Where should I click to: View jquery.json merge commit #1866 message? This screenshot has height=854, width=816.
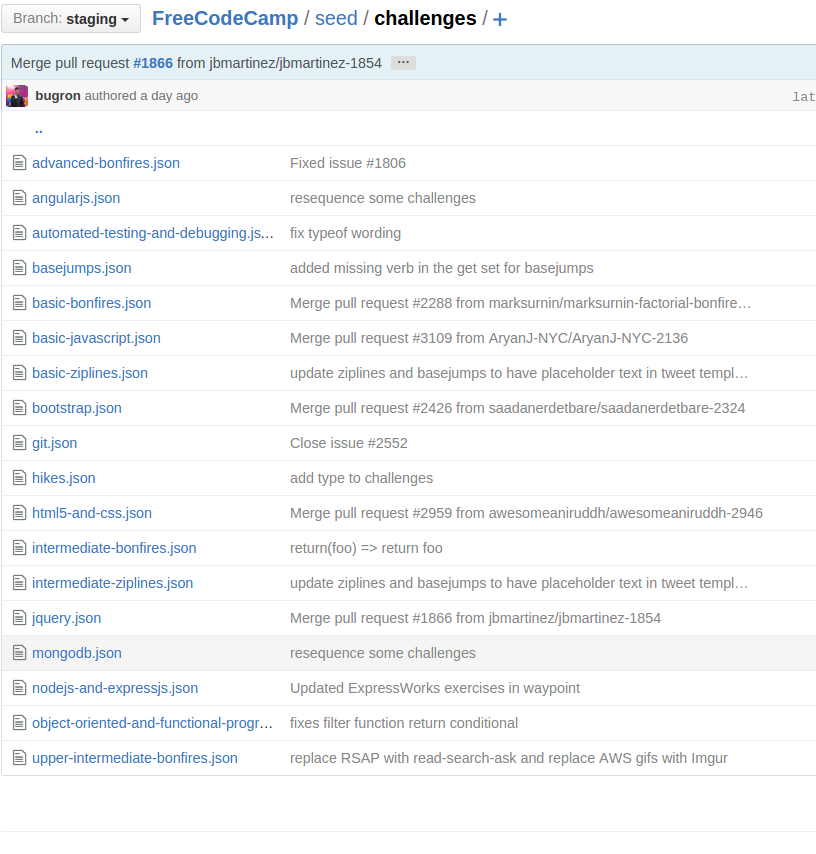(475, 618)
